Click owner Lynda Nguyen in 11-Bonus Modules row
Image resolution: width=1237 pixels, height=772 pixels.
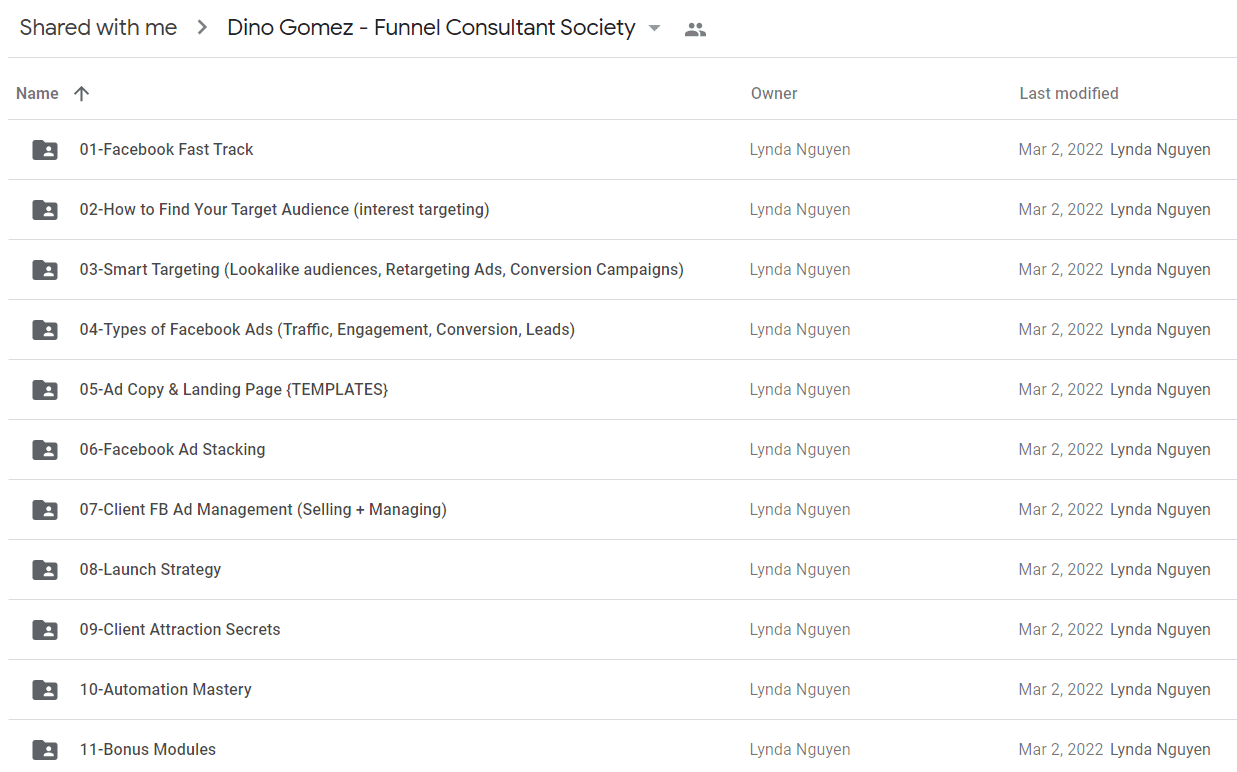800,749
